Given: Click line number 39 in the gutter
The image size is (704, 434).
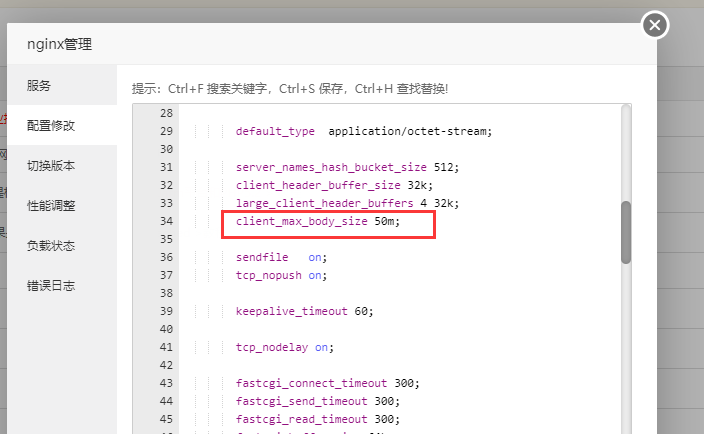Looking at the screenshot, I should point(167,311).
